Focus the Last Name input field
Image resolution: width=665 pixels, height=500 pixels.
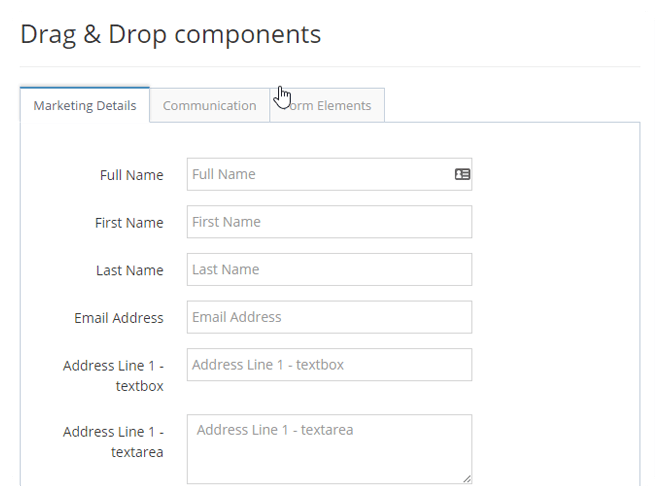(x=330, y=269)
